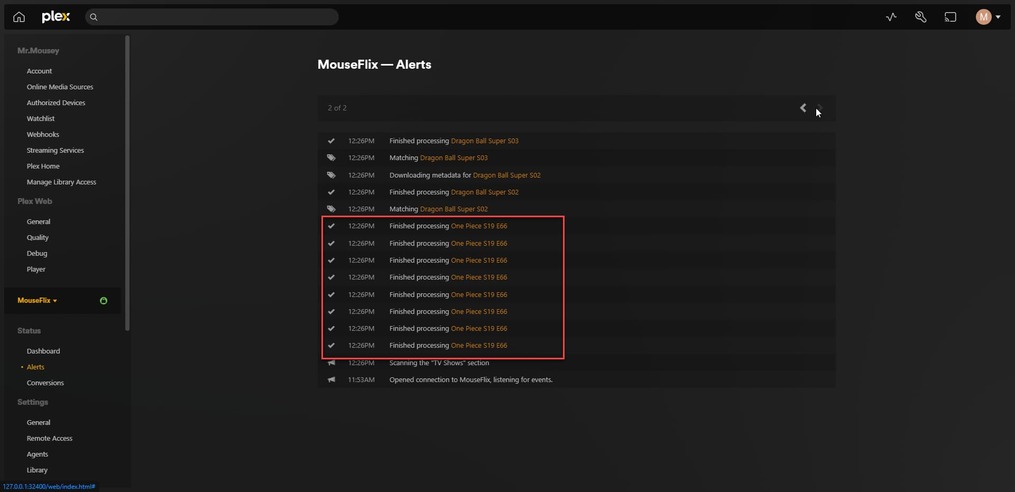This screenshot has height=492, width=1015.
Task: Open the Cast player icon
Action: (x=950, y=17)
